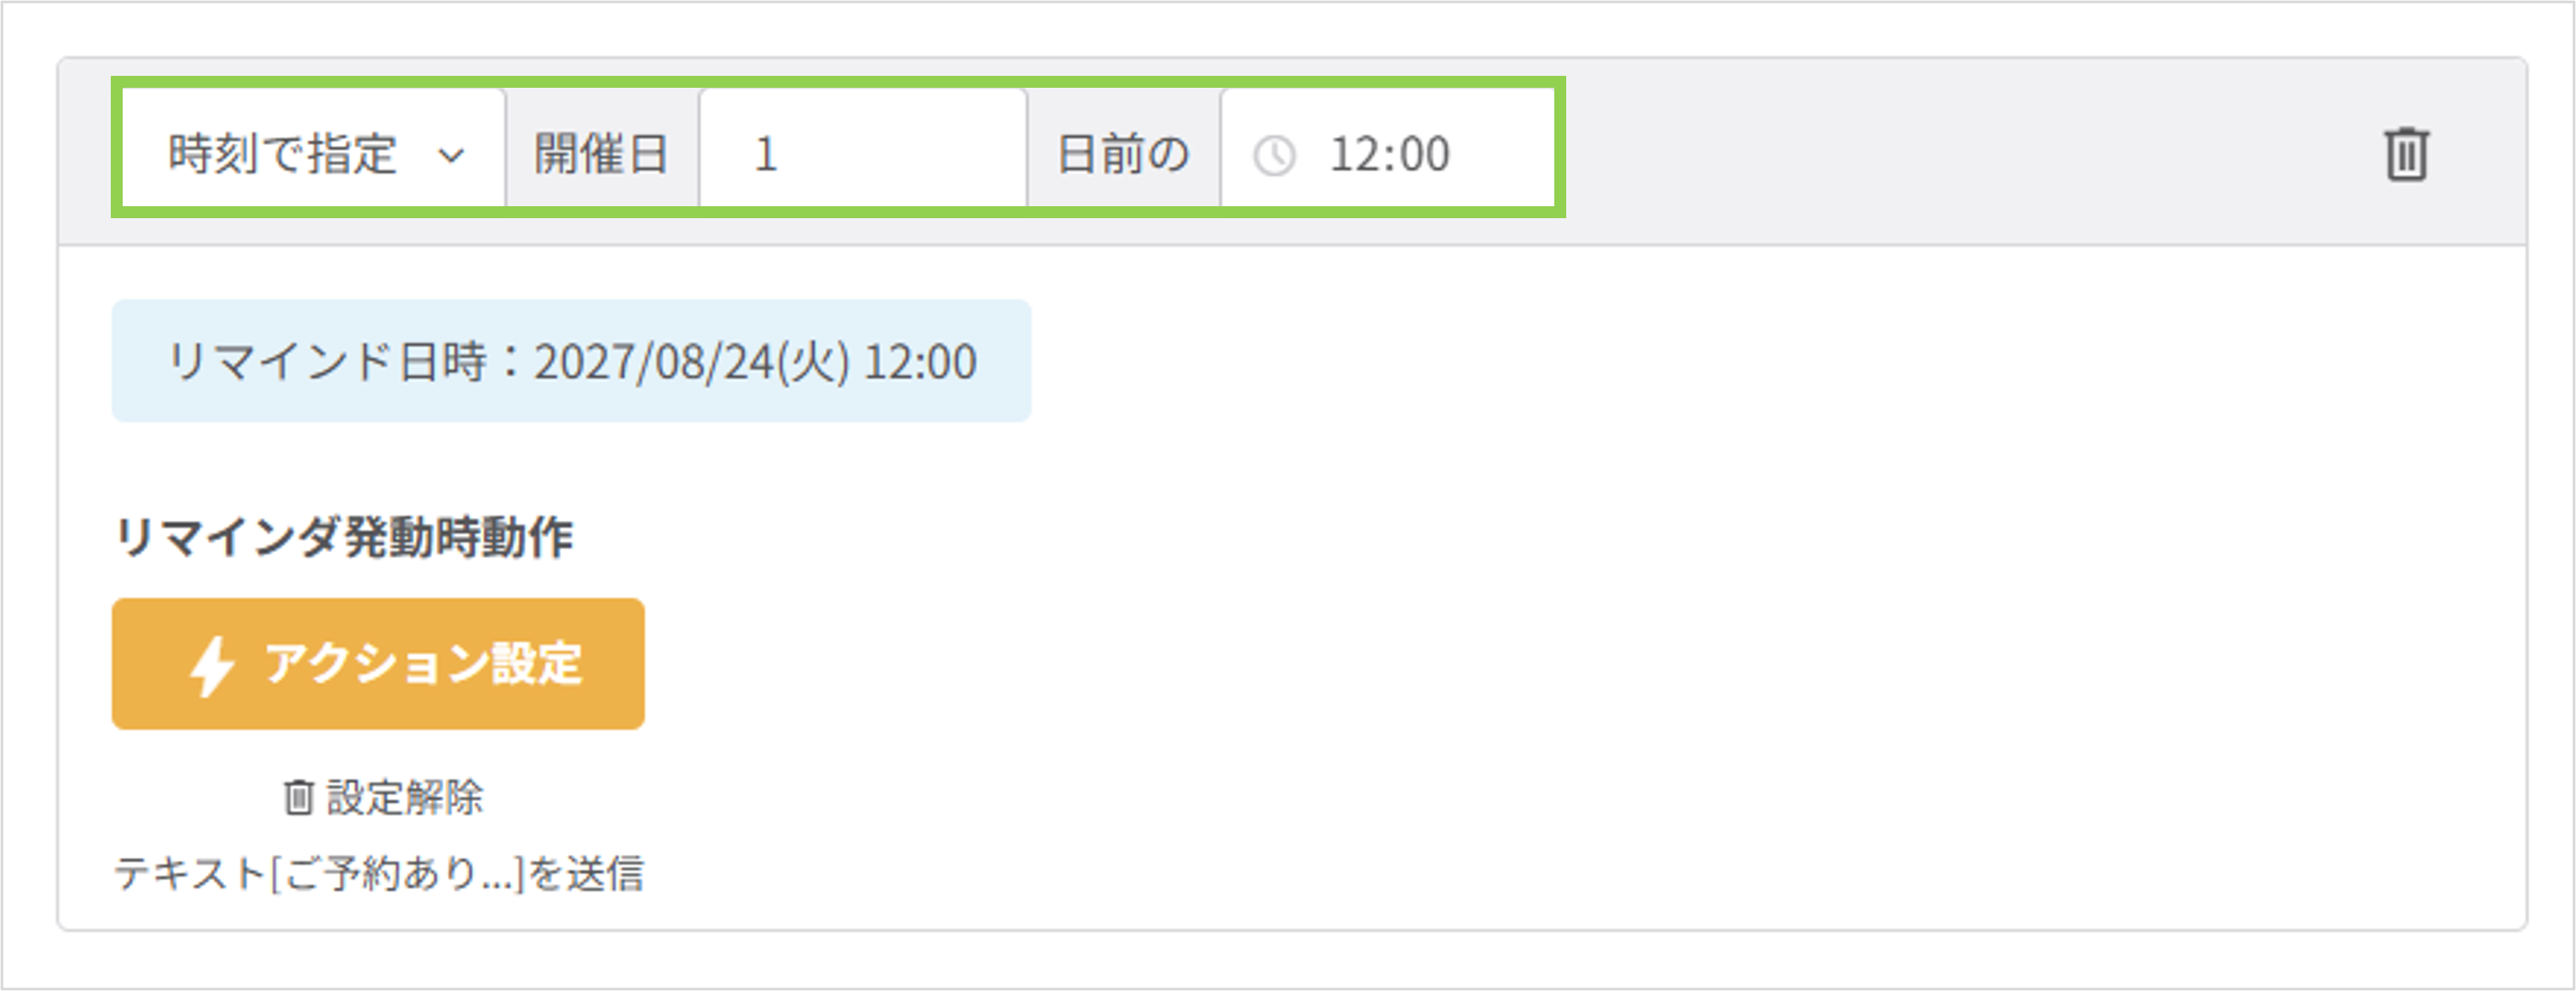Screen dimensions: 2576x991
Task: Click the テキスト[ご予約あり...]を送信 summary text
Action: tap(379, 873)
